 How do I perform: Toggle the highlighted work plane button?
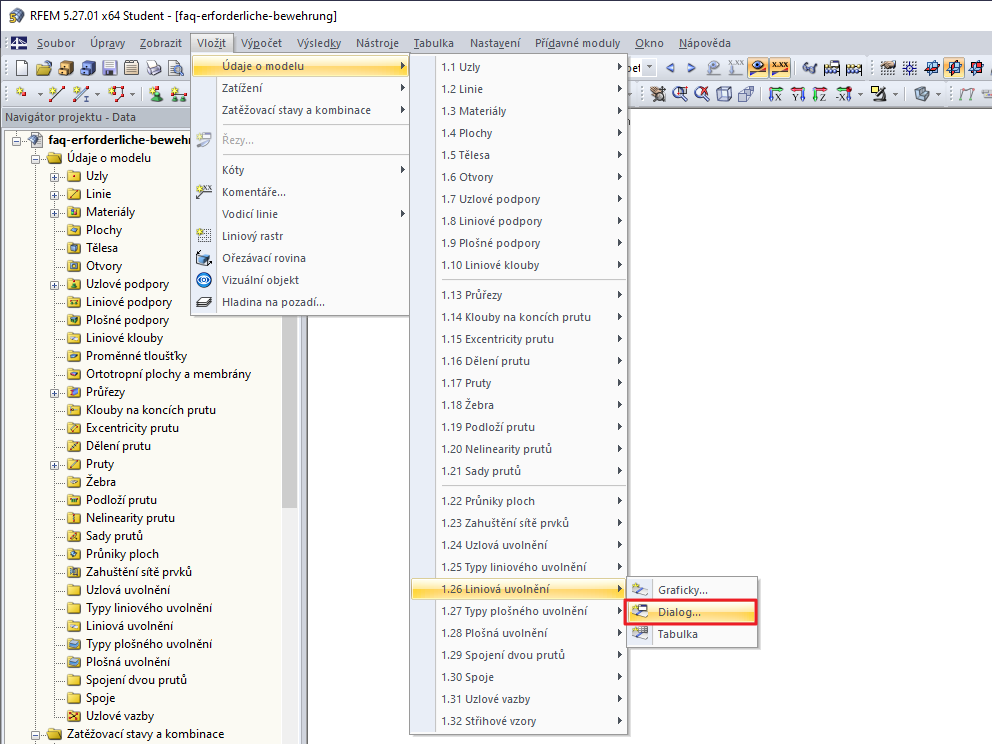click(x=955, y=67)
